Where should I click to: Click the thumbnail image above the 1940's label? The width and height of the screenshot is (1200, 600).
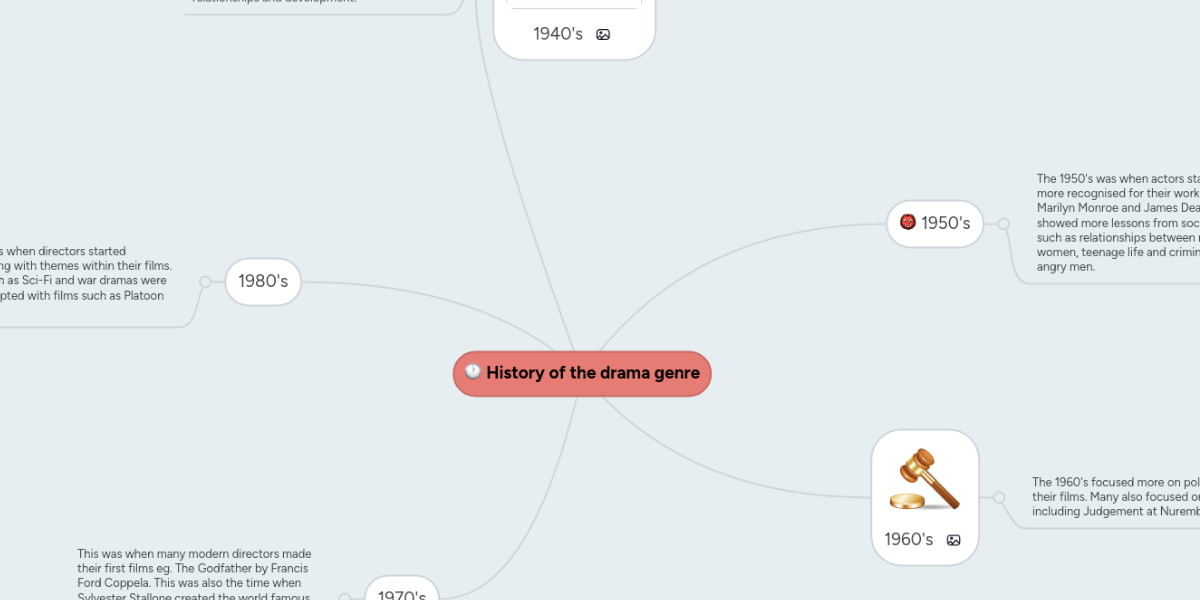[574, 4]
